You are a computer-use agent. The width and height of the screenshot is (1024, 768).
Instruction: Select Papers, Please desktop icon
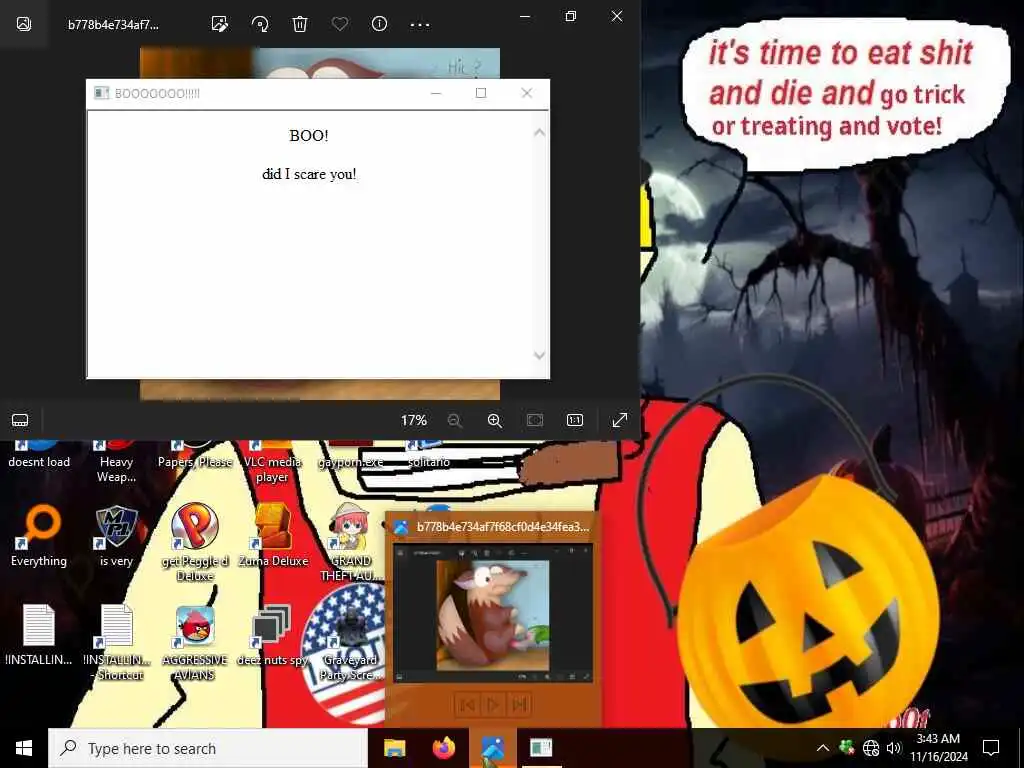[195, 453]
